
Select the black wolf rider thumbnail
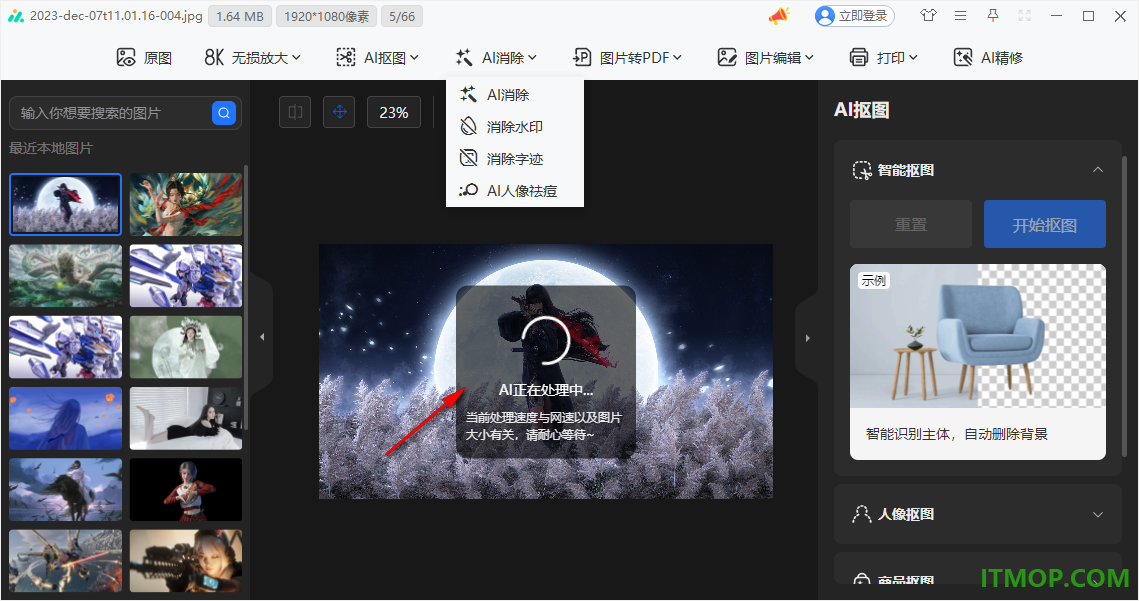coord(65,489)
